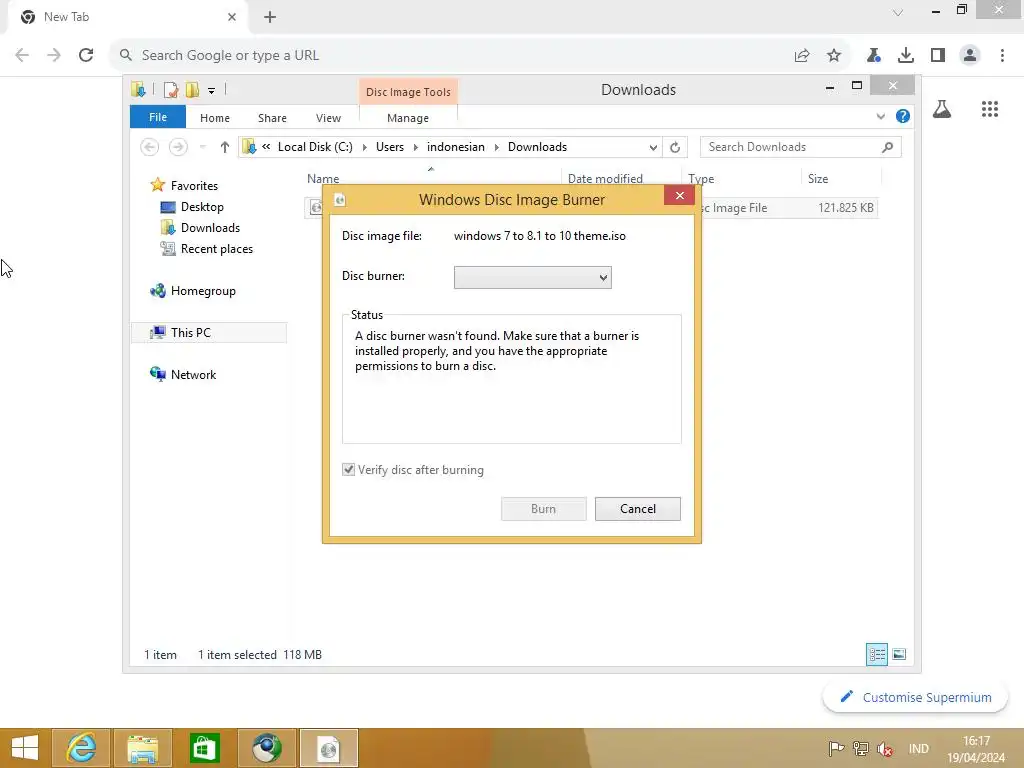Open the browser three-dot menu

click(x=1002, y=56)
